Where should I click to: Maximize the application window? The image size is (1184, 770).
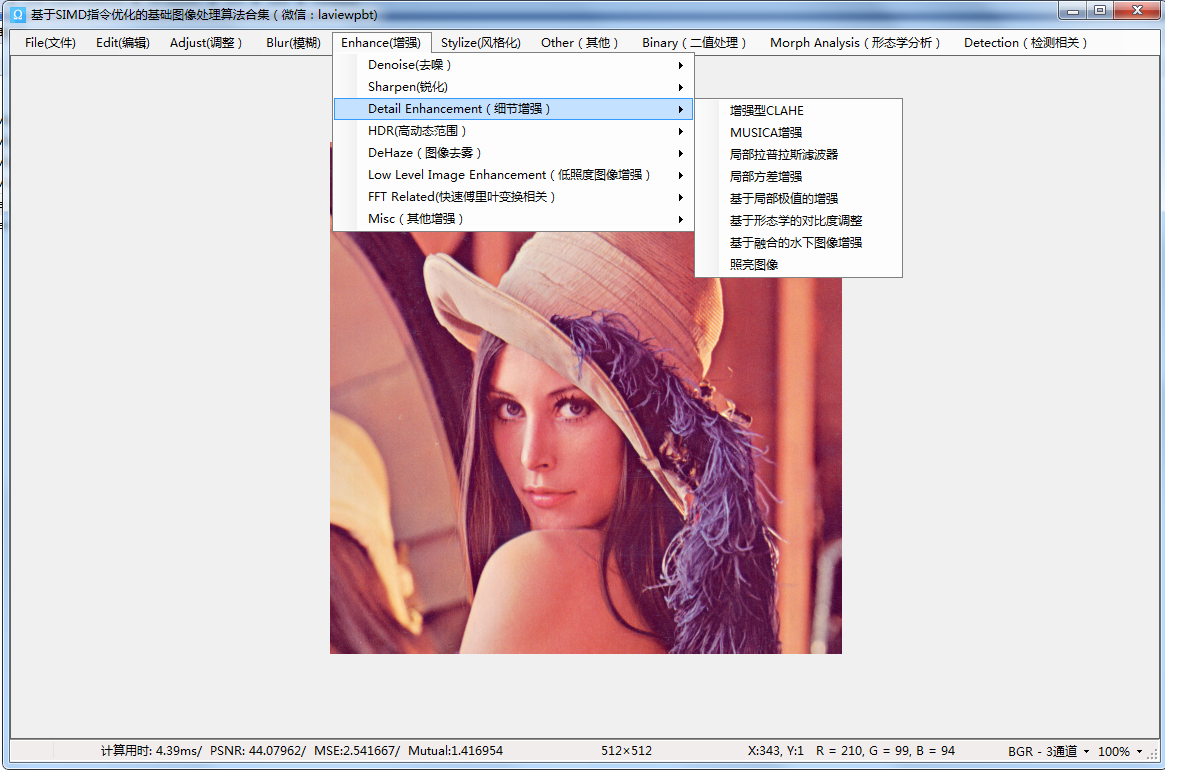(1099, 11)
